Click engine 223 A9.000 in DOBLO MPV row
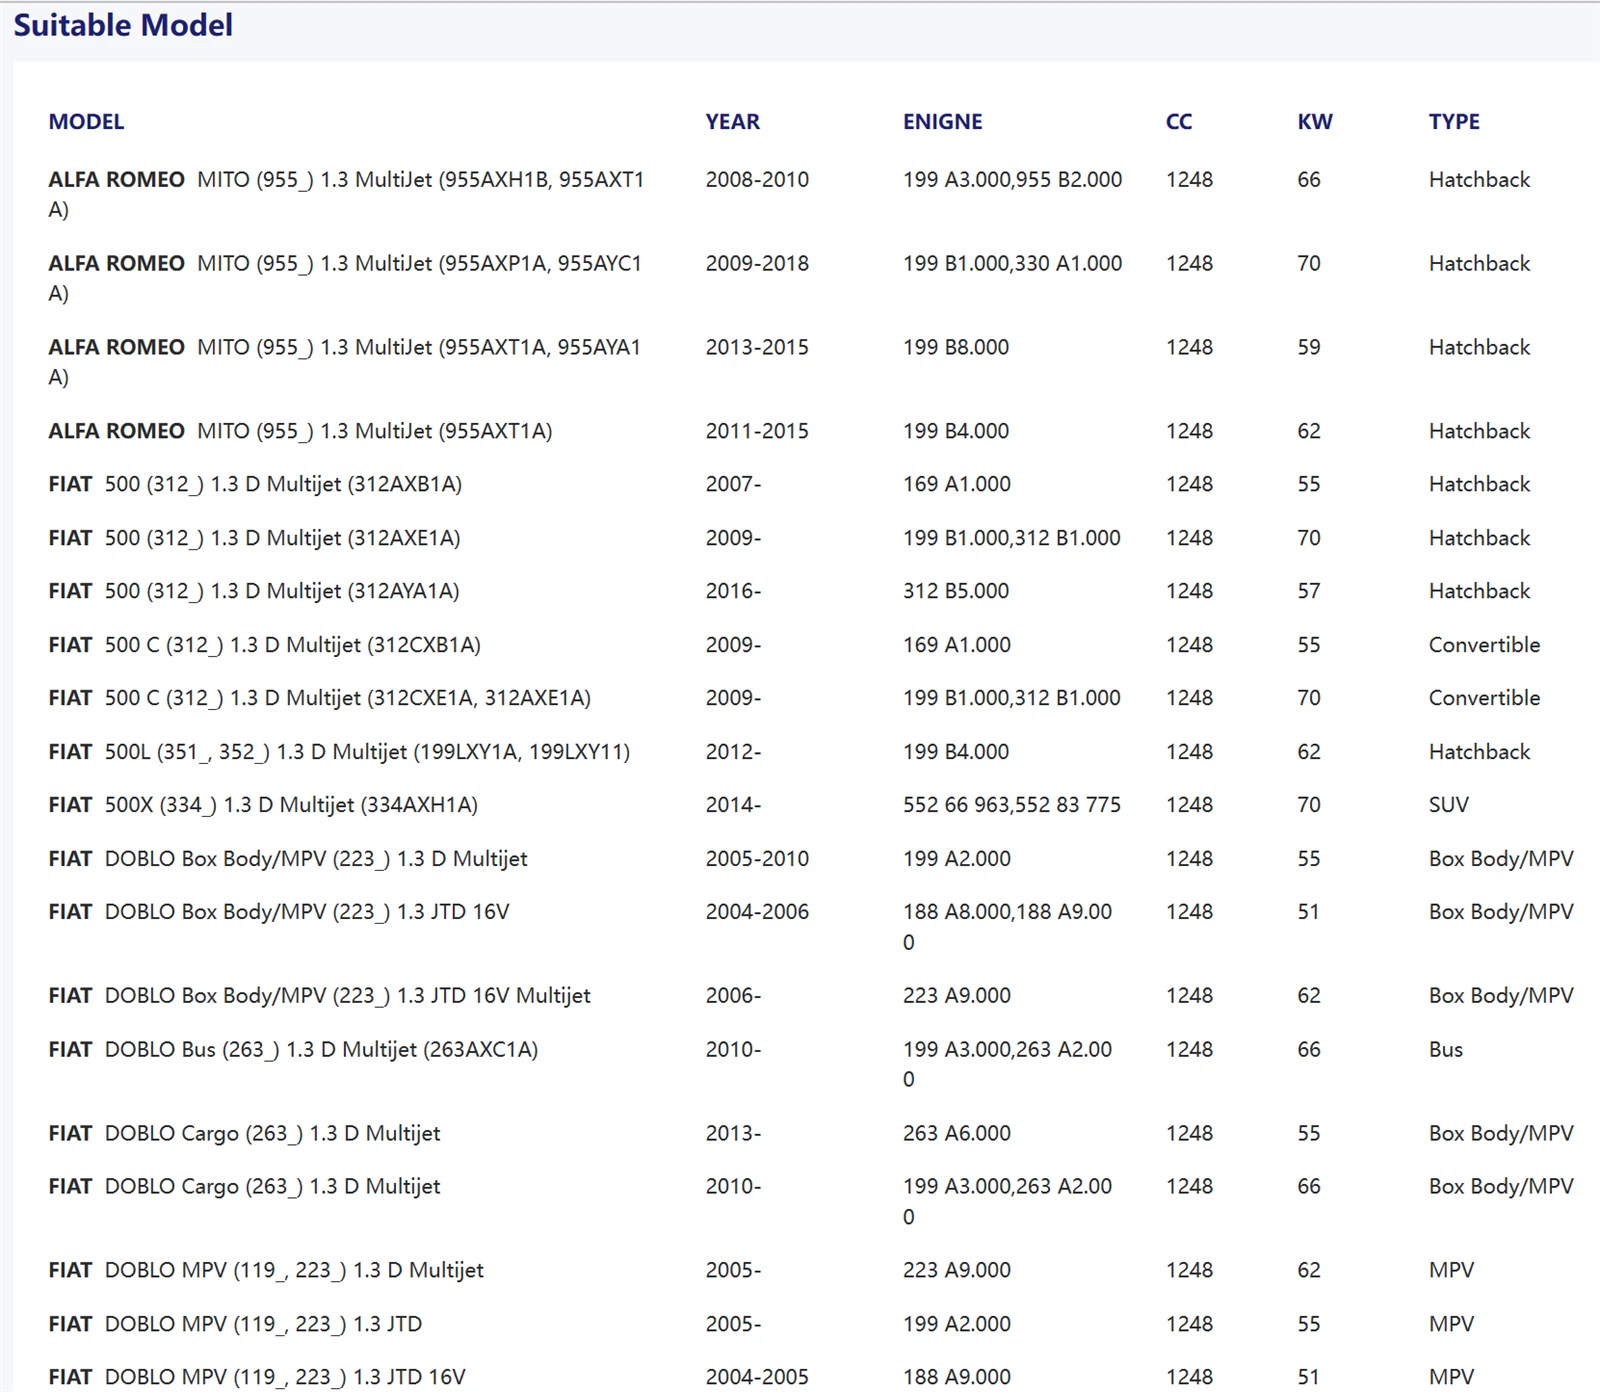This screenshot has width=1600, height=1392. (957, 1272)
